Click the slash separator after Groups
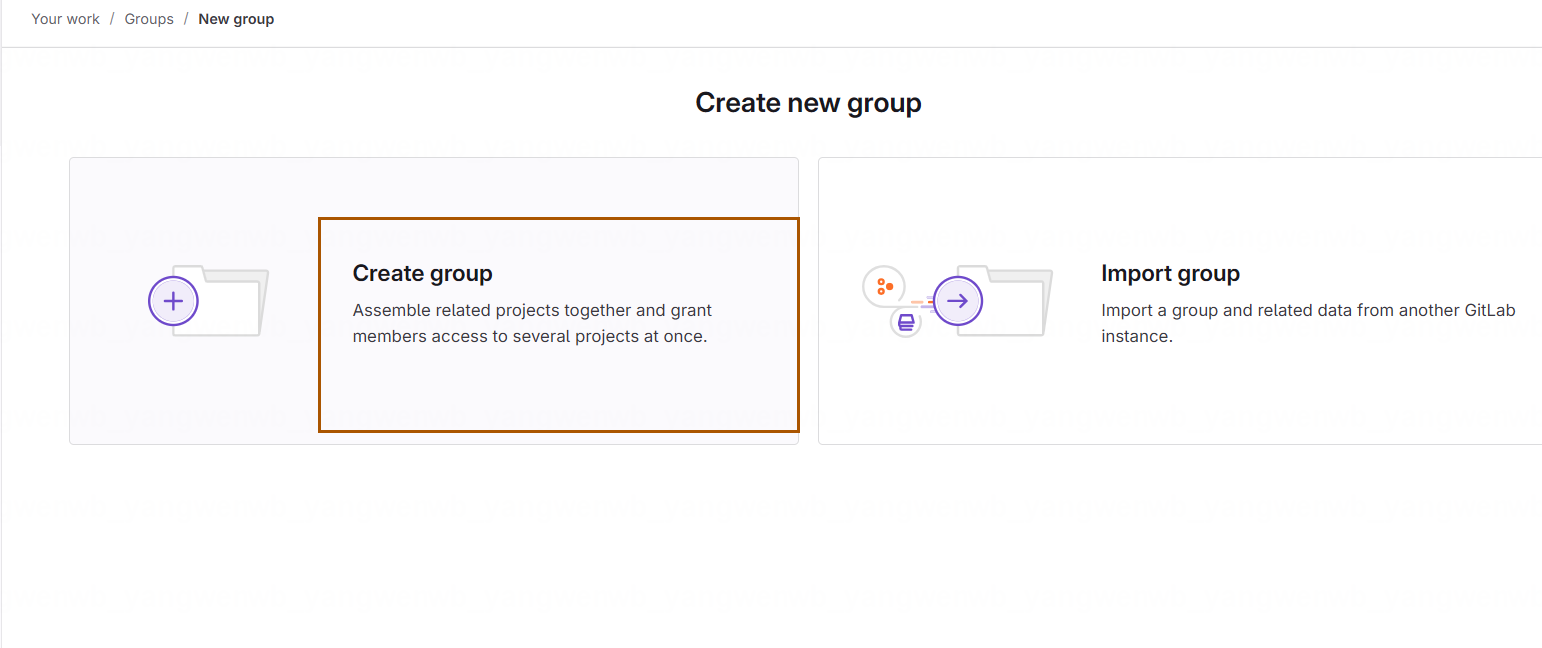The height and width of the screenshot is (648, 1542). pos(186,19)
